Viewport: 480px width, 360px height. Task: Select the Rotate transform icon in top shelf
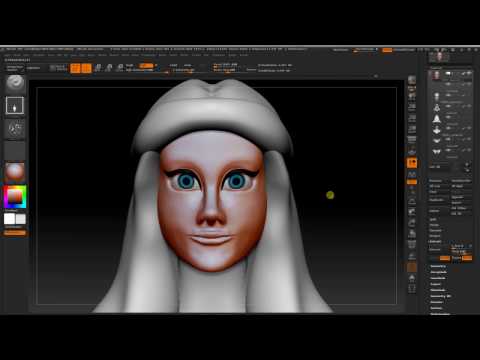(x=120, y=68)
